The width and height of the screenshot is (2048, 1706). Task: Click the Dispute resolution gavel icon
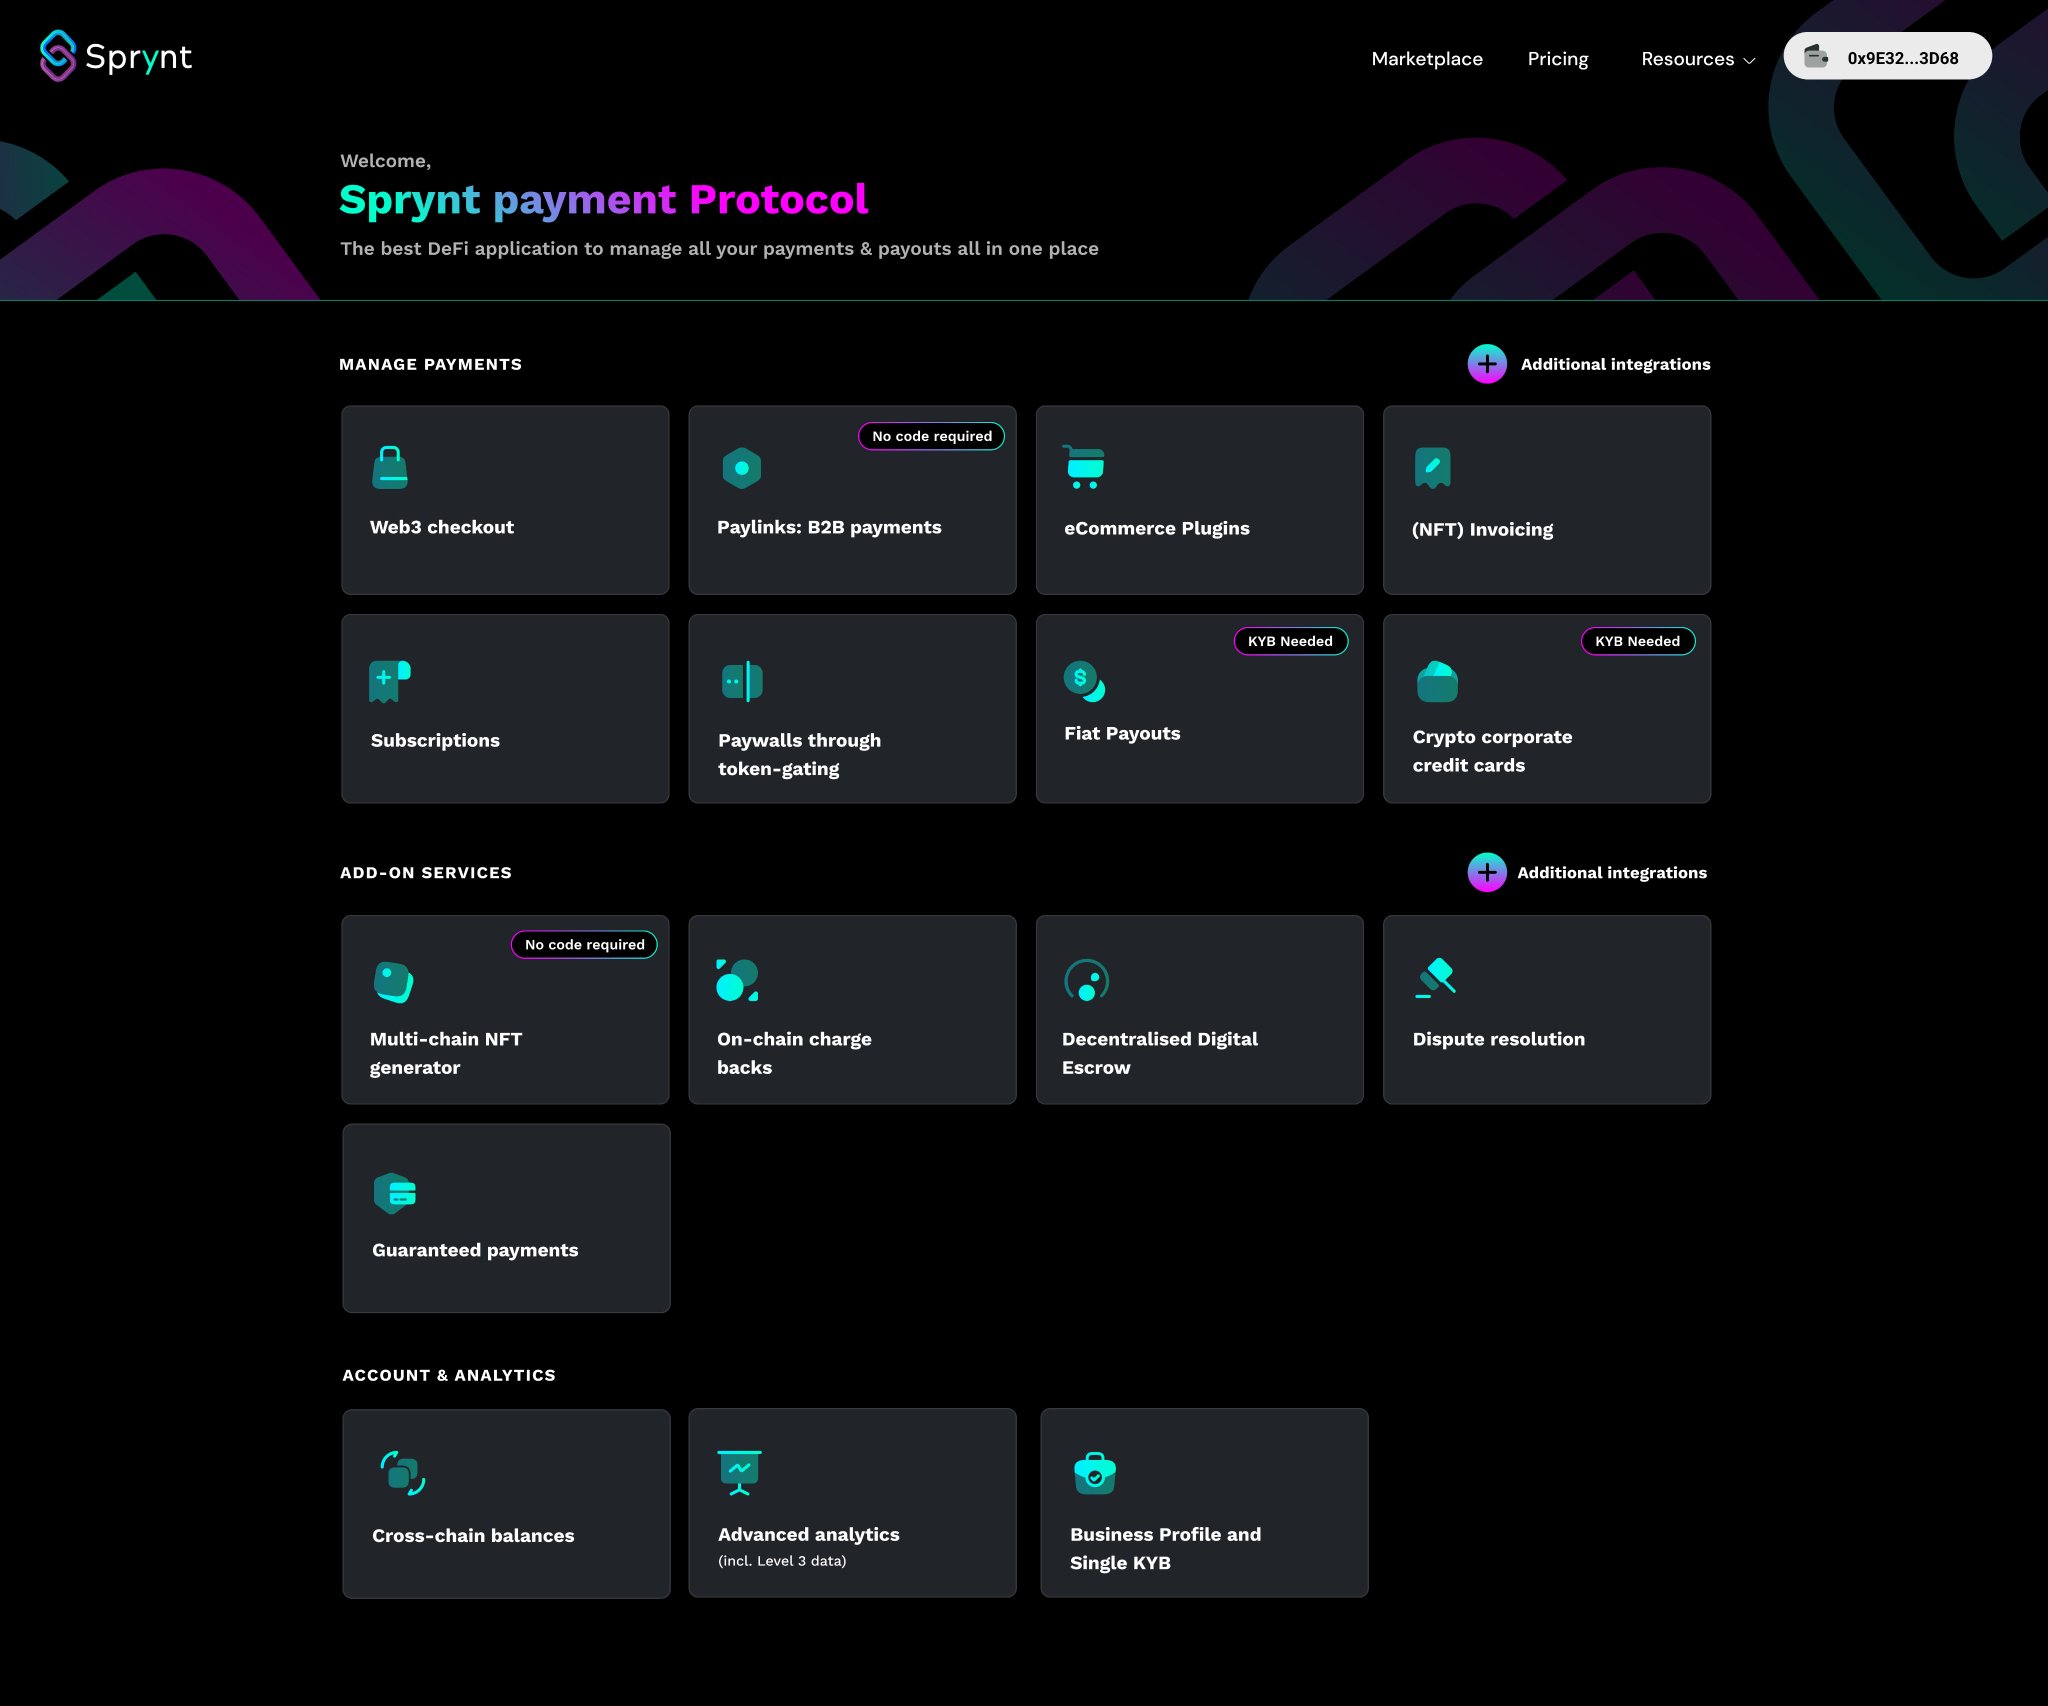(x=1436, y=977)
